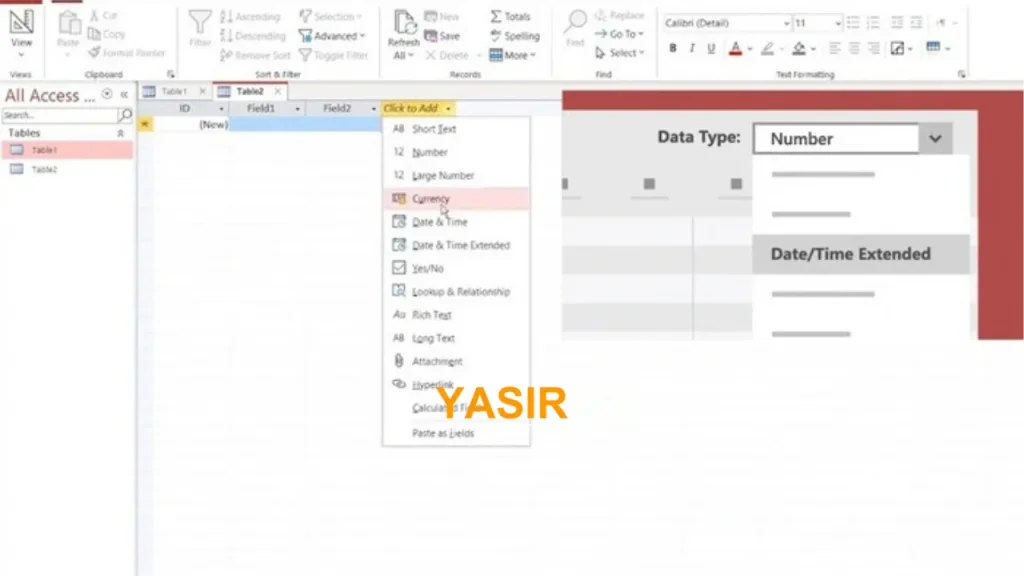Click Replace in Find group
This screenshot has height=576, width=1024.
(619, 15)
